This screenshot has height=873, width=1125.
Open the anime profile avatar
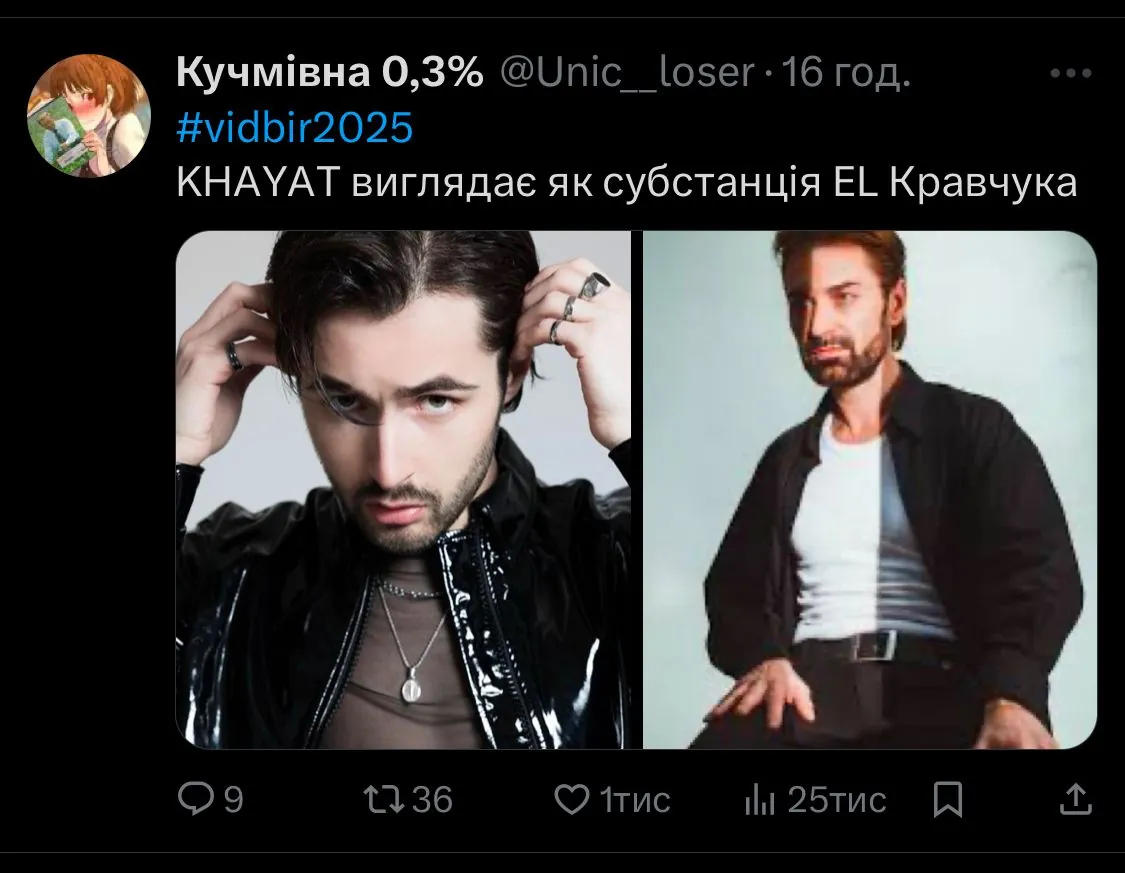pos(88,115)
